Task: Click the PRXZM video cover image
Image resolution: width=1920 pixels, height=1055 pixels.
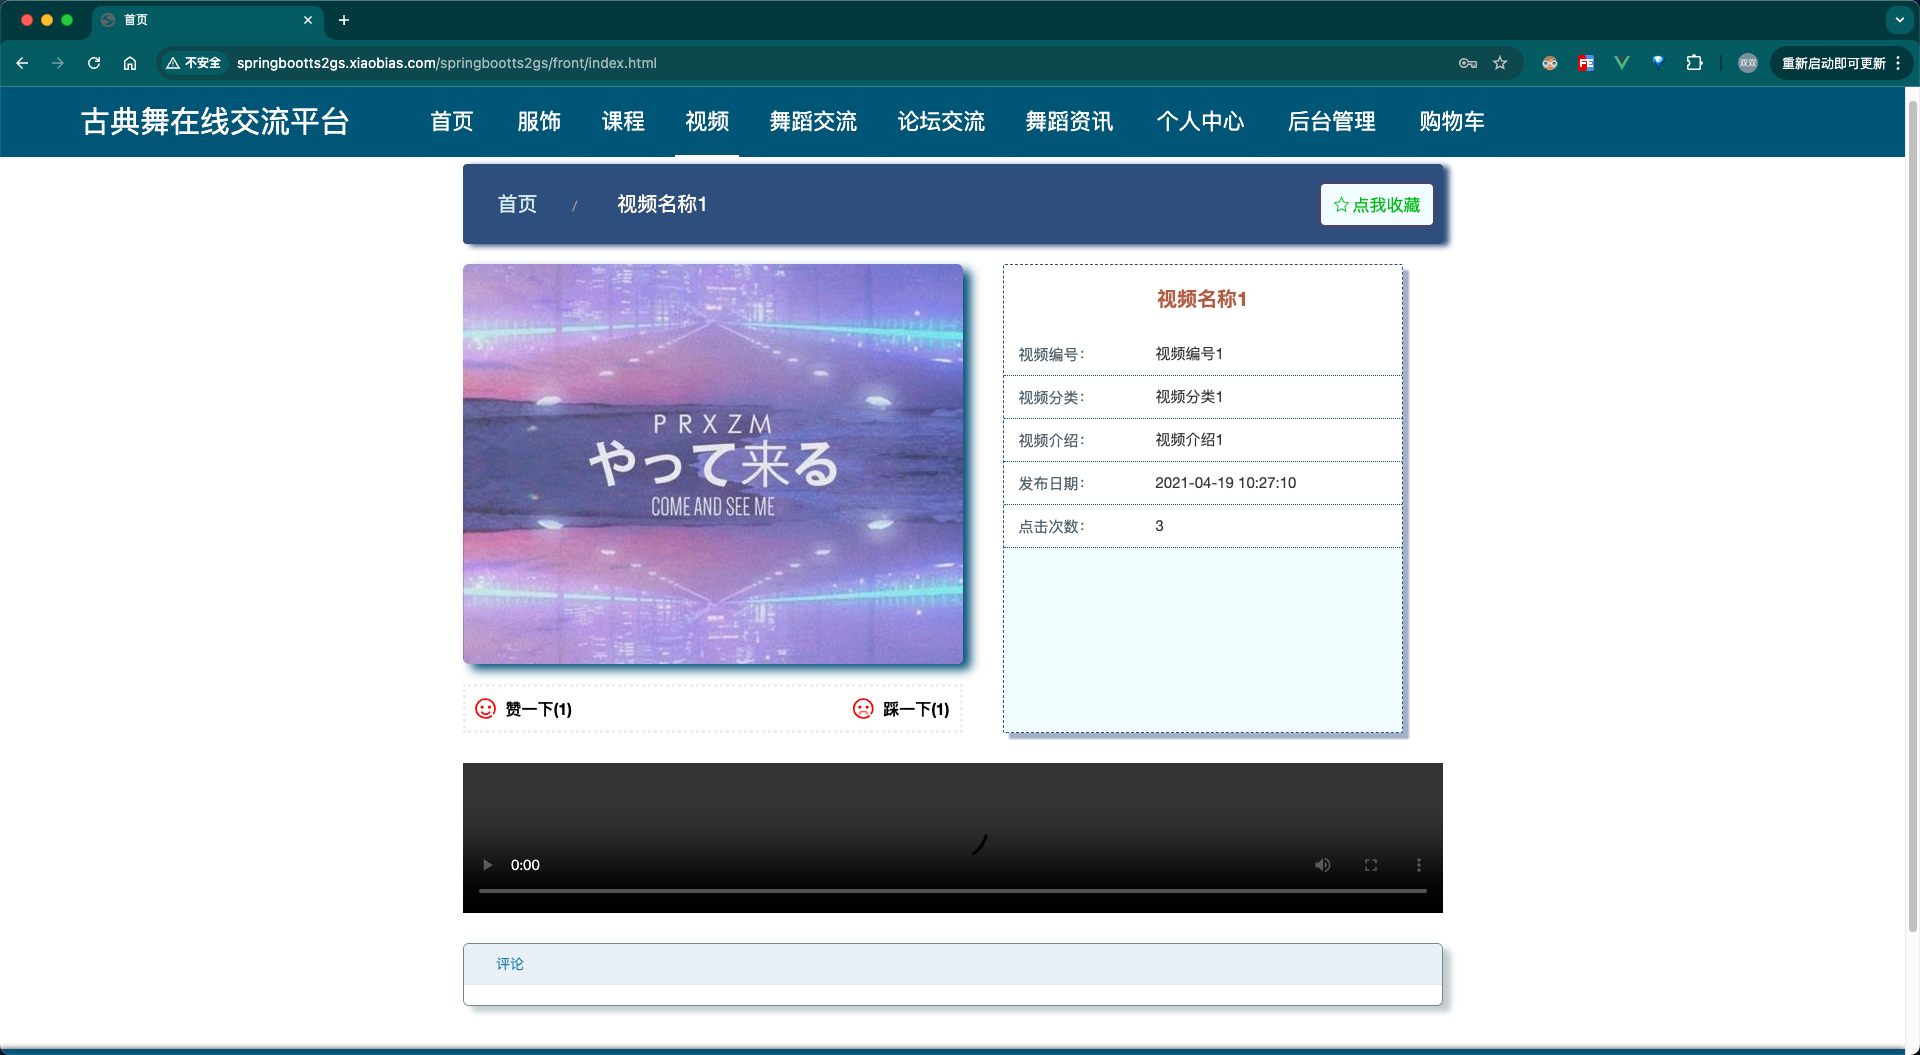Action: [x=713, y=464]
